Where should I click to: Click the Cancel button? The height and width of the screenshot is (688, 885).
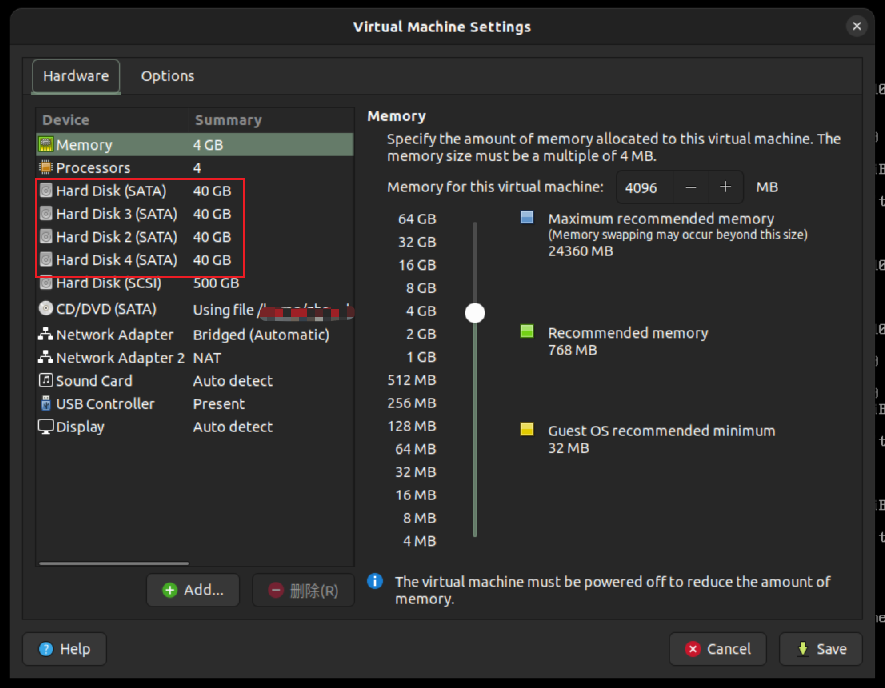(717, 649)
